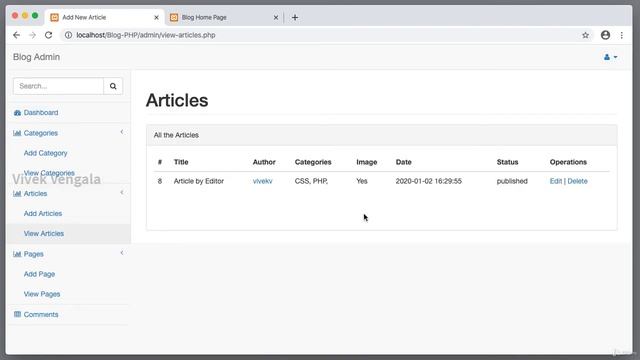Click the Categories chart icon in the sidebar
The image size is (640, 360).
click(x=17, y=133)
